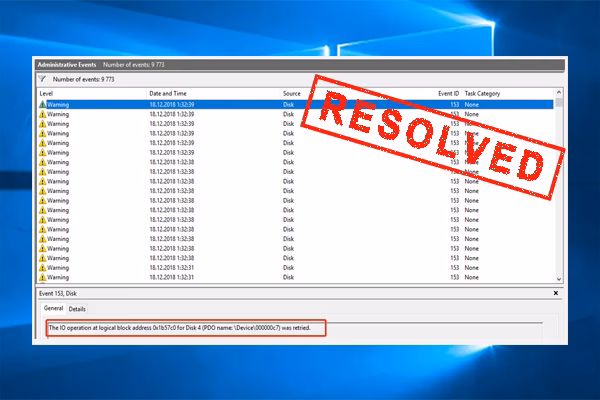Click the event list scroll up arrow
This screenshot has height=400, width=600.
tap(559, 92)
